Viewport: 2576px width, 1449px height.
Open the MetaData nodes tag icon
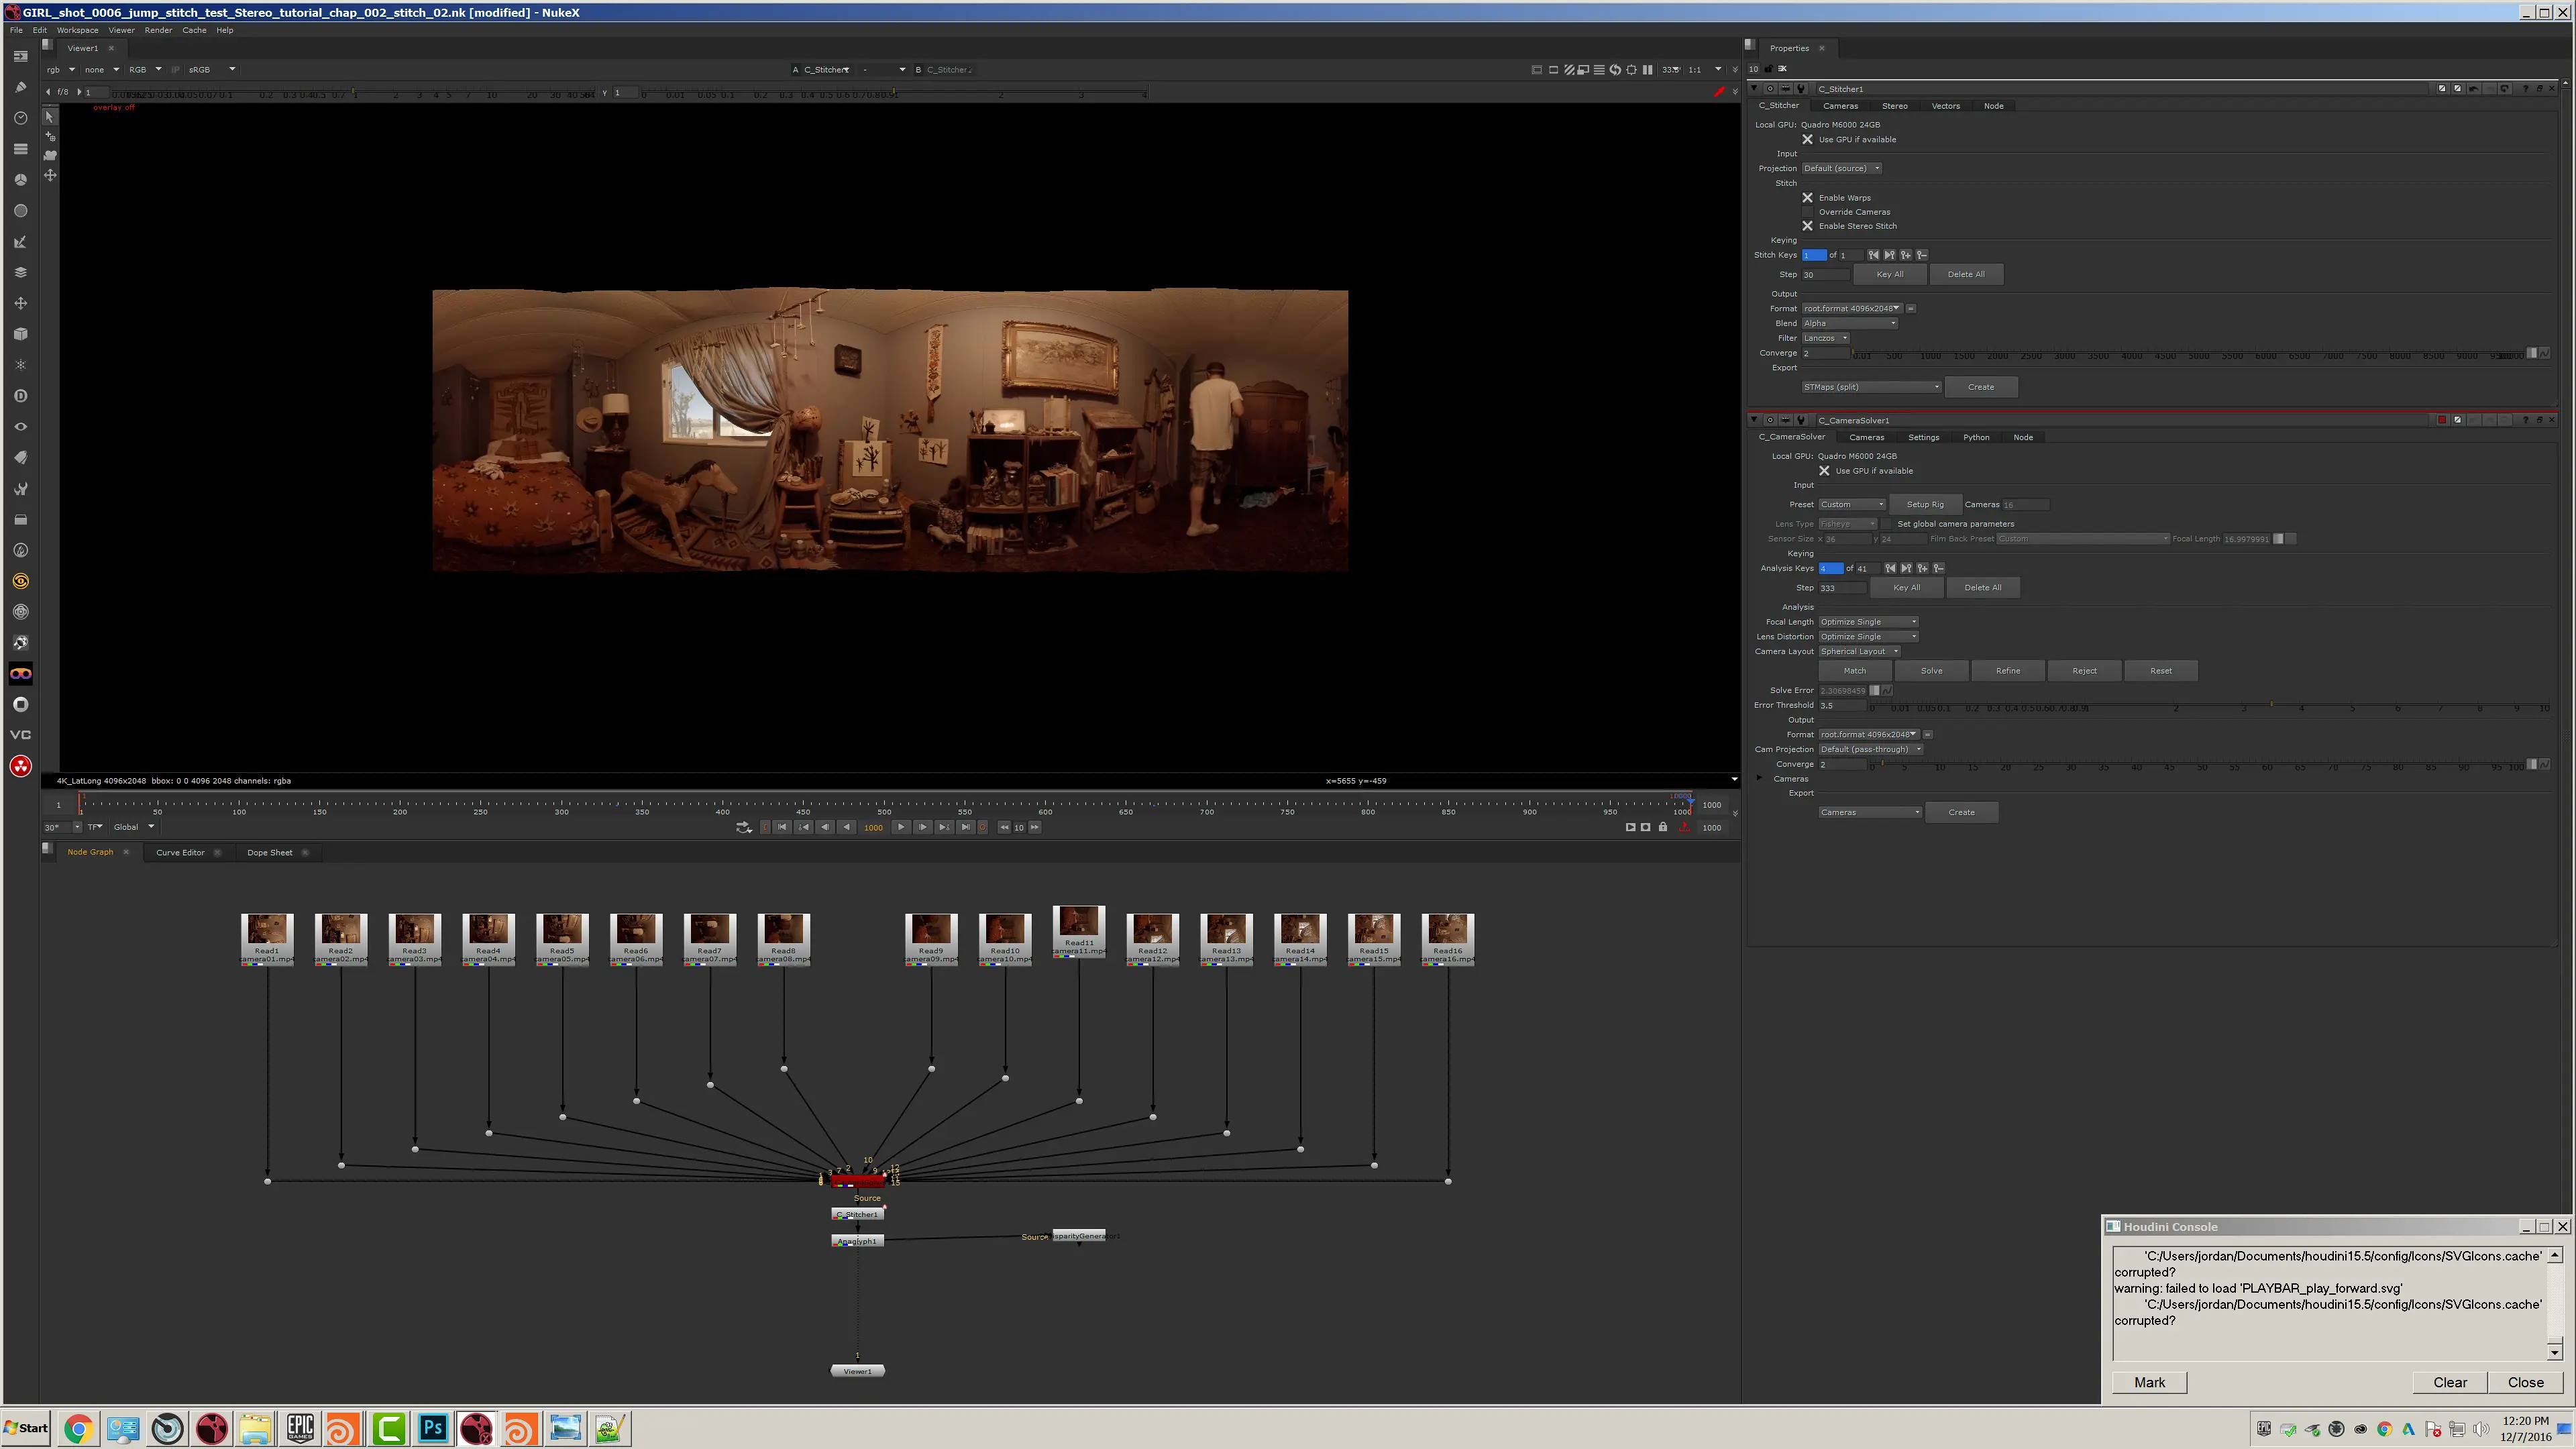click(x=20, y=458)
